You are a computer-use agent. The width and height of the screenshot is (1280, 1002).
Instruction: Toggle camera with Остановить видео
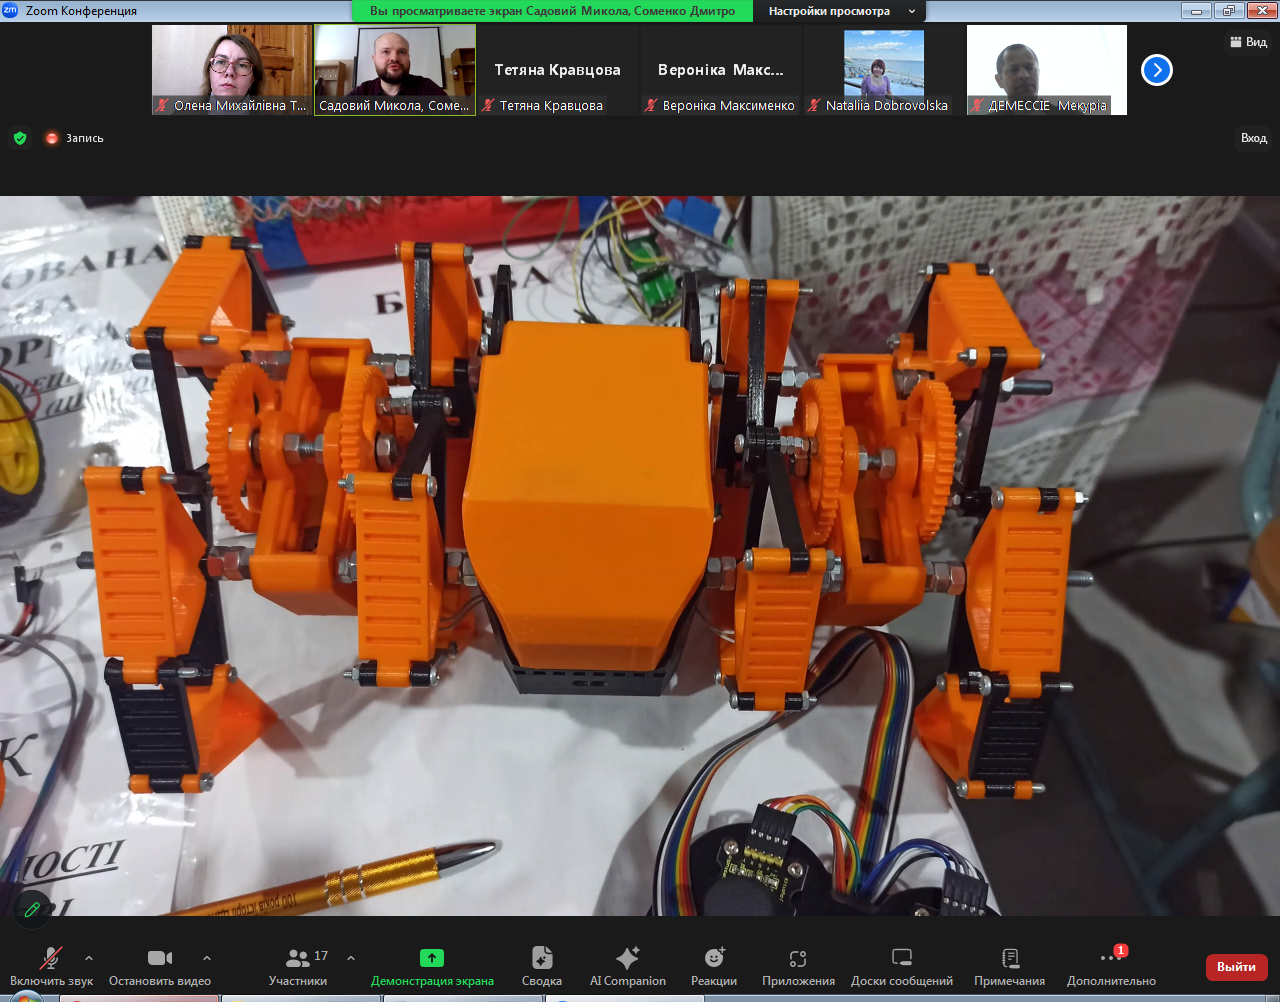(x=160, y=966)
